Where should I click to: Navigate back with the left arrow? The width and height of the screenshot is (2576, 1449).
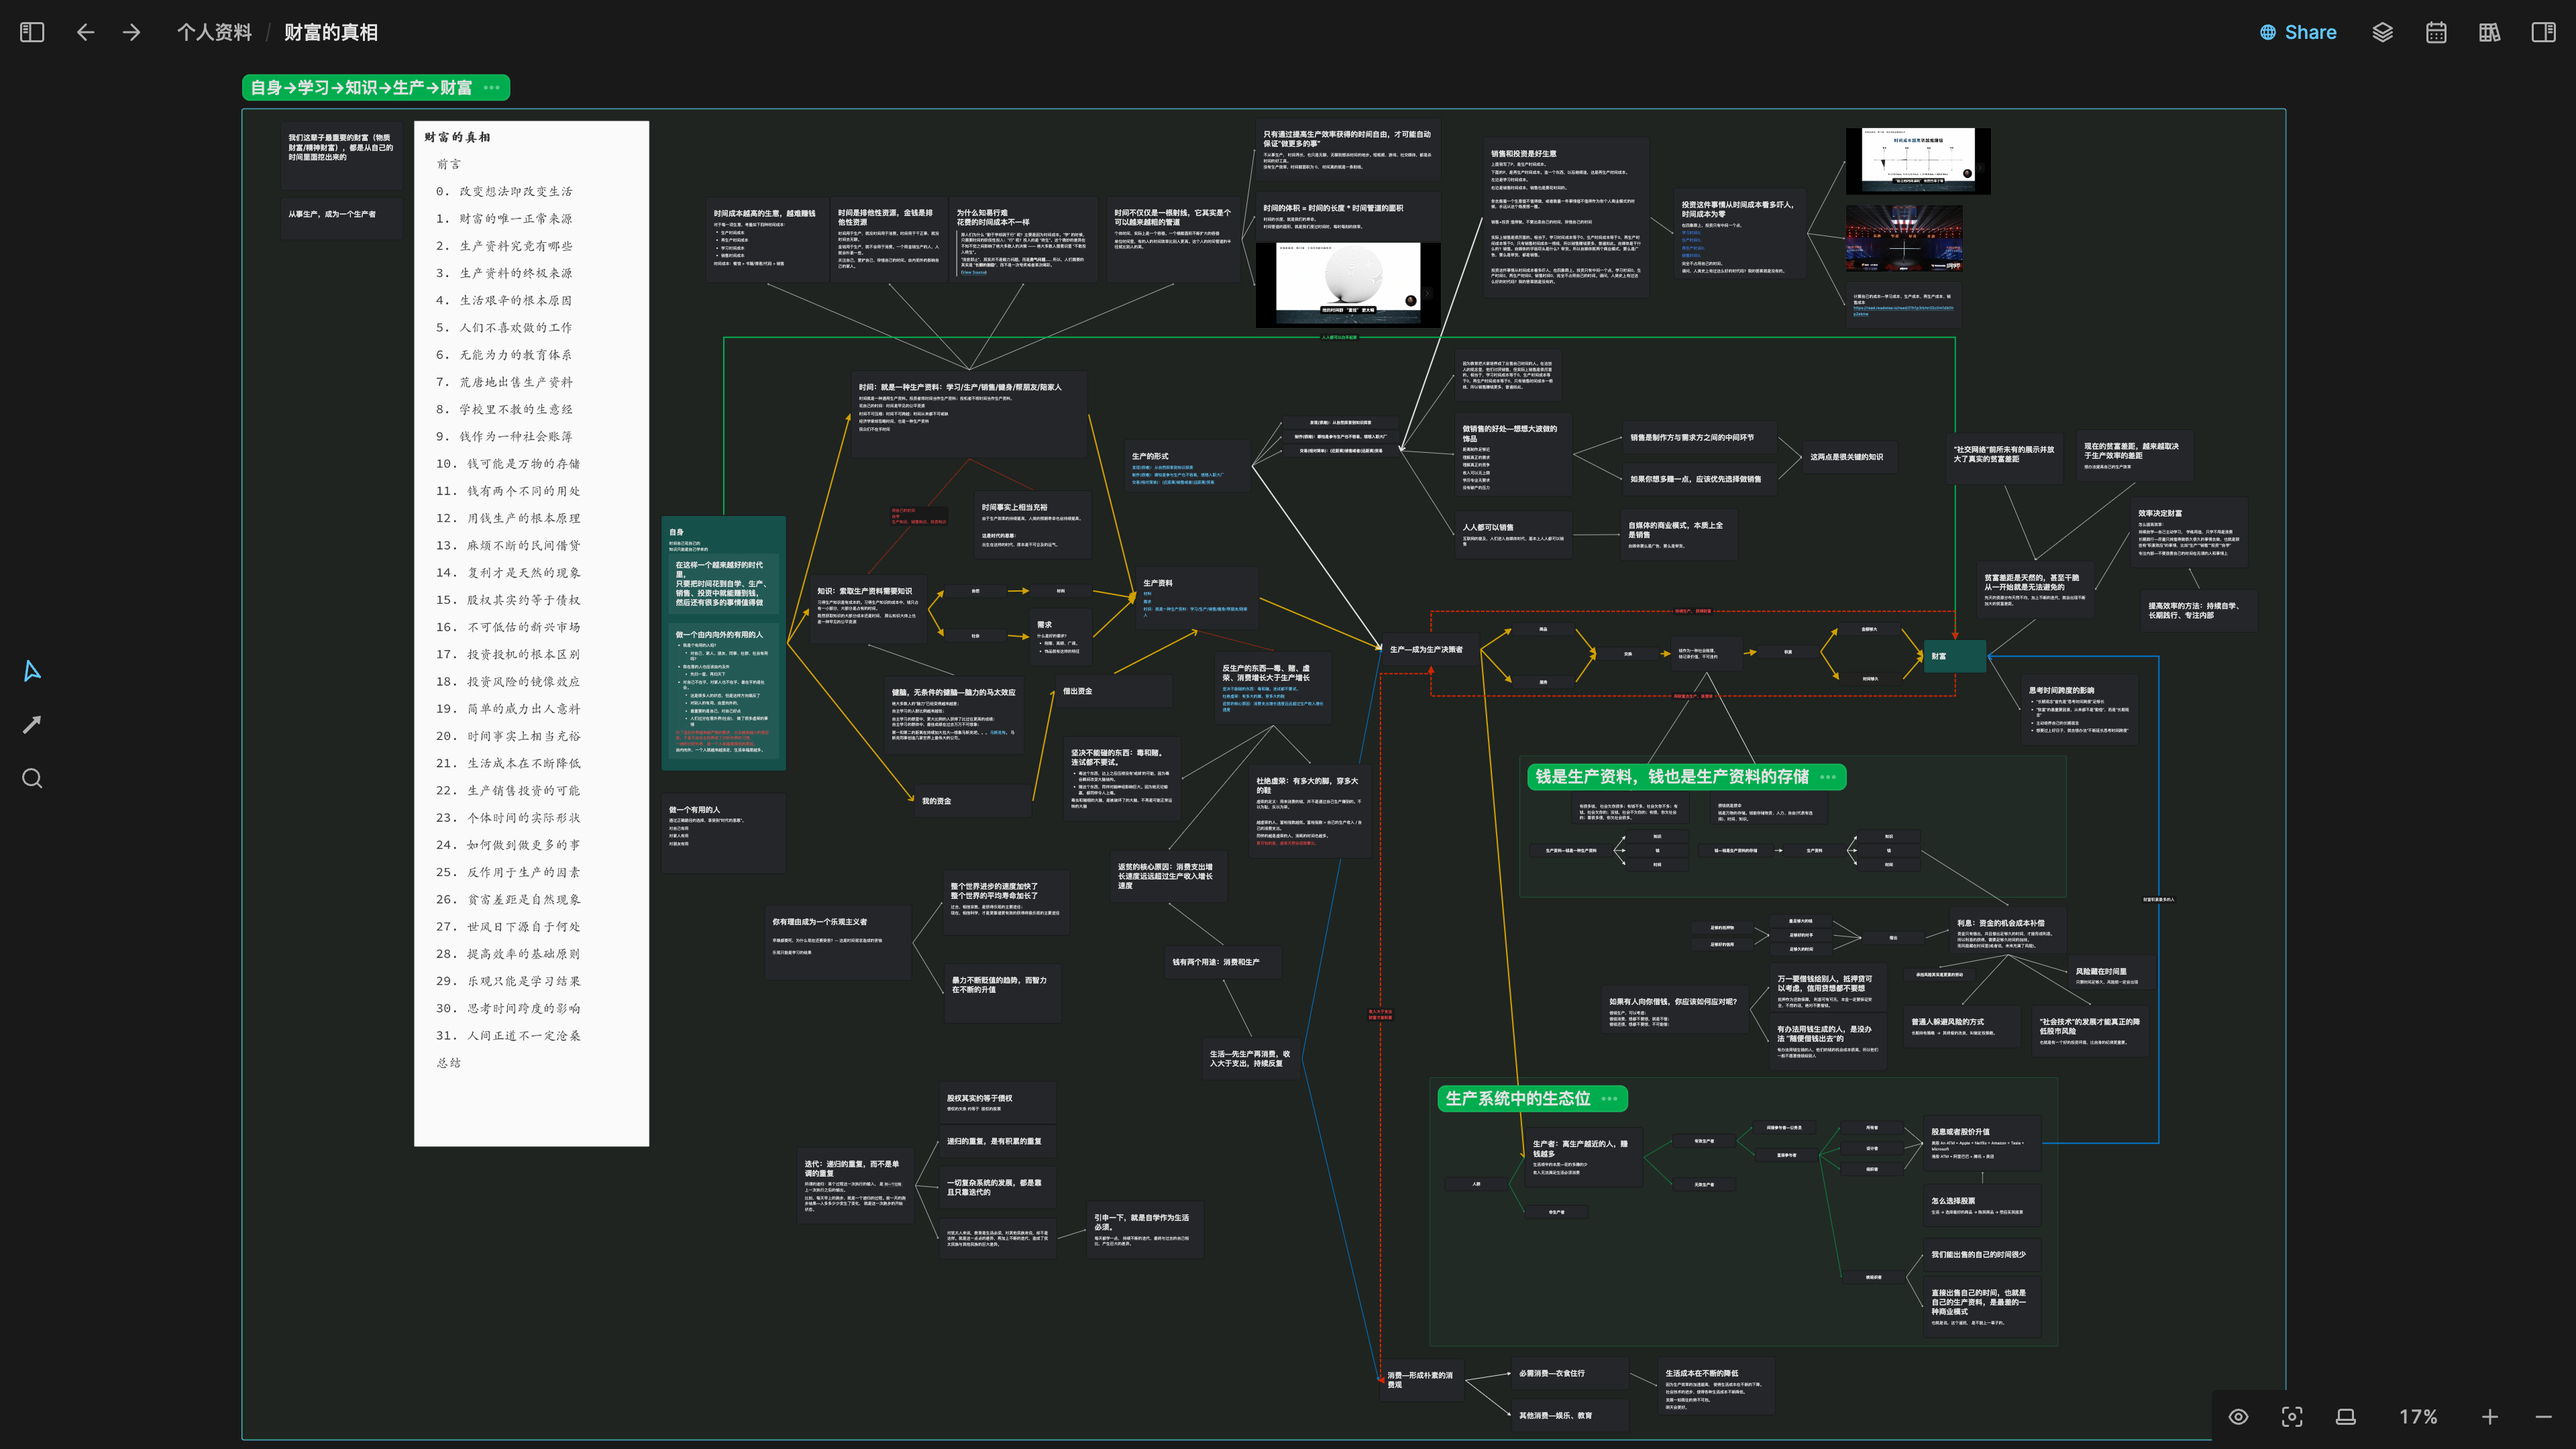86,32
